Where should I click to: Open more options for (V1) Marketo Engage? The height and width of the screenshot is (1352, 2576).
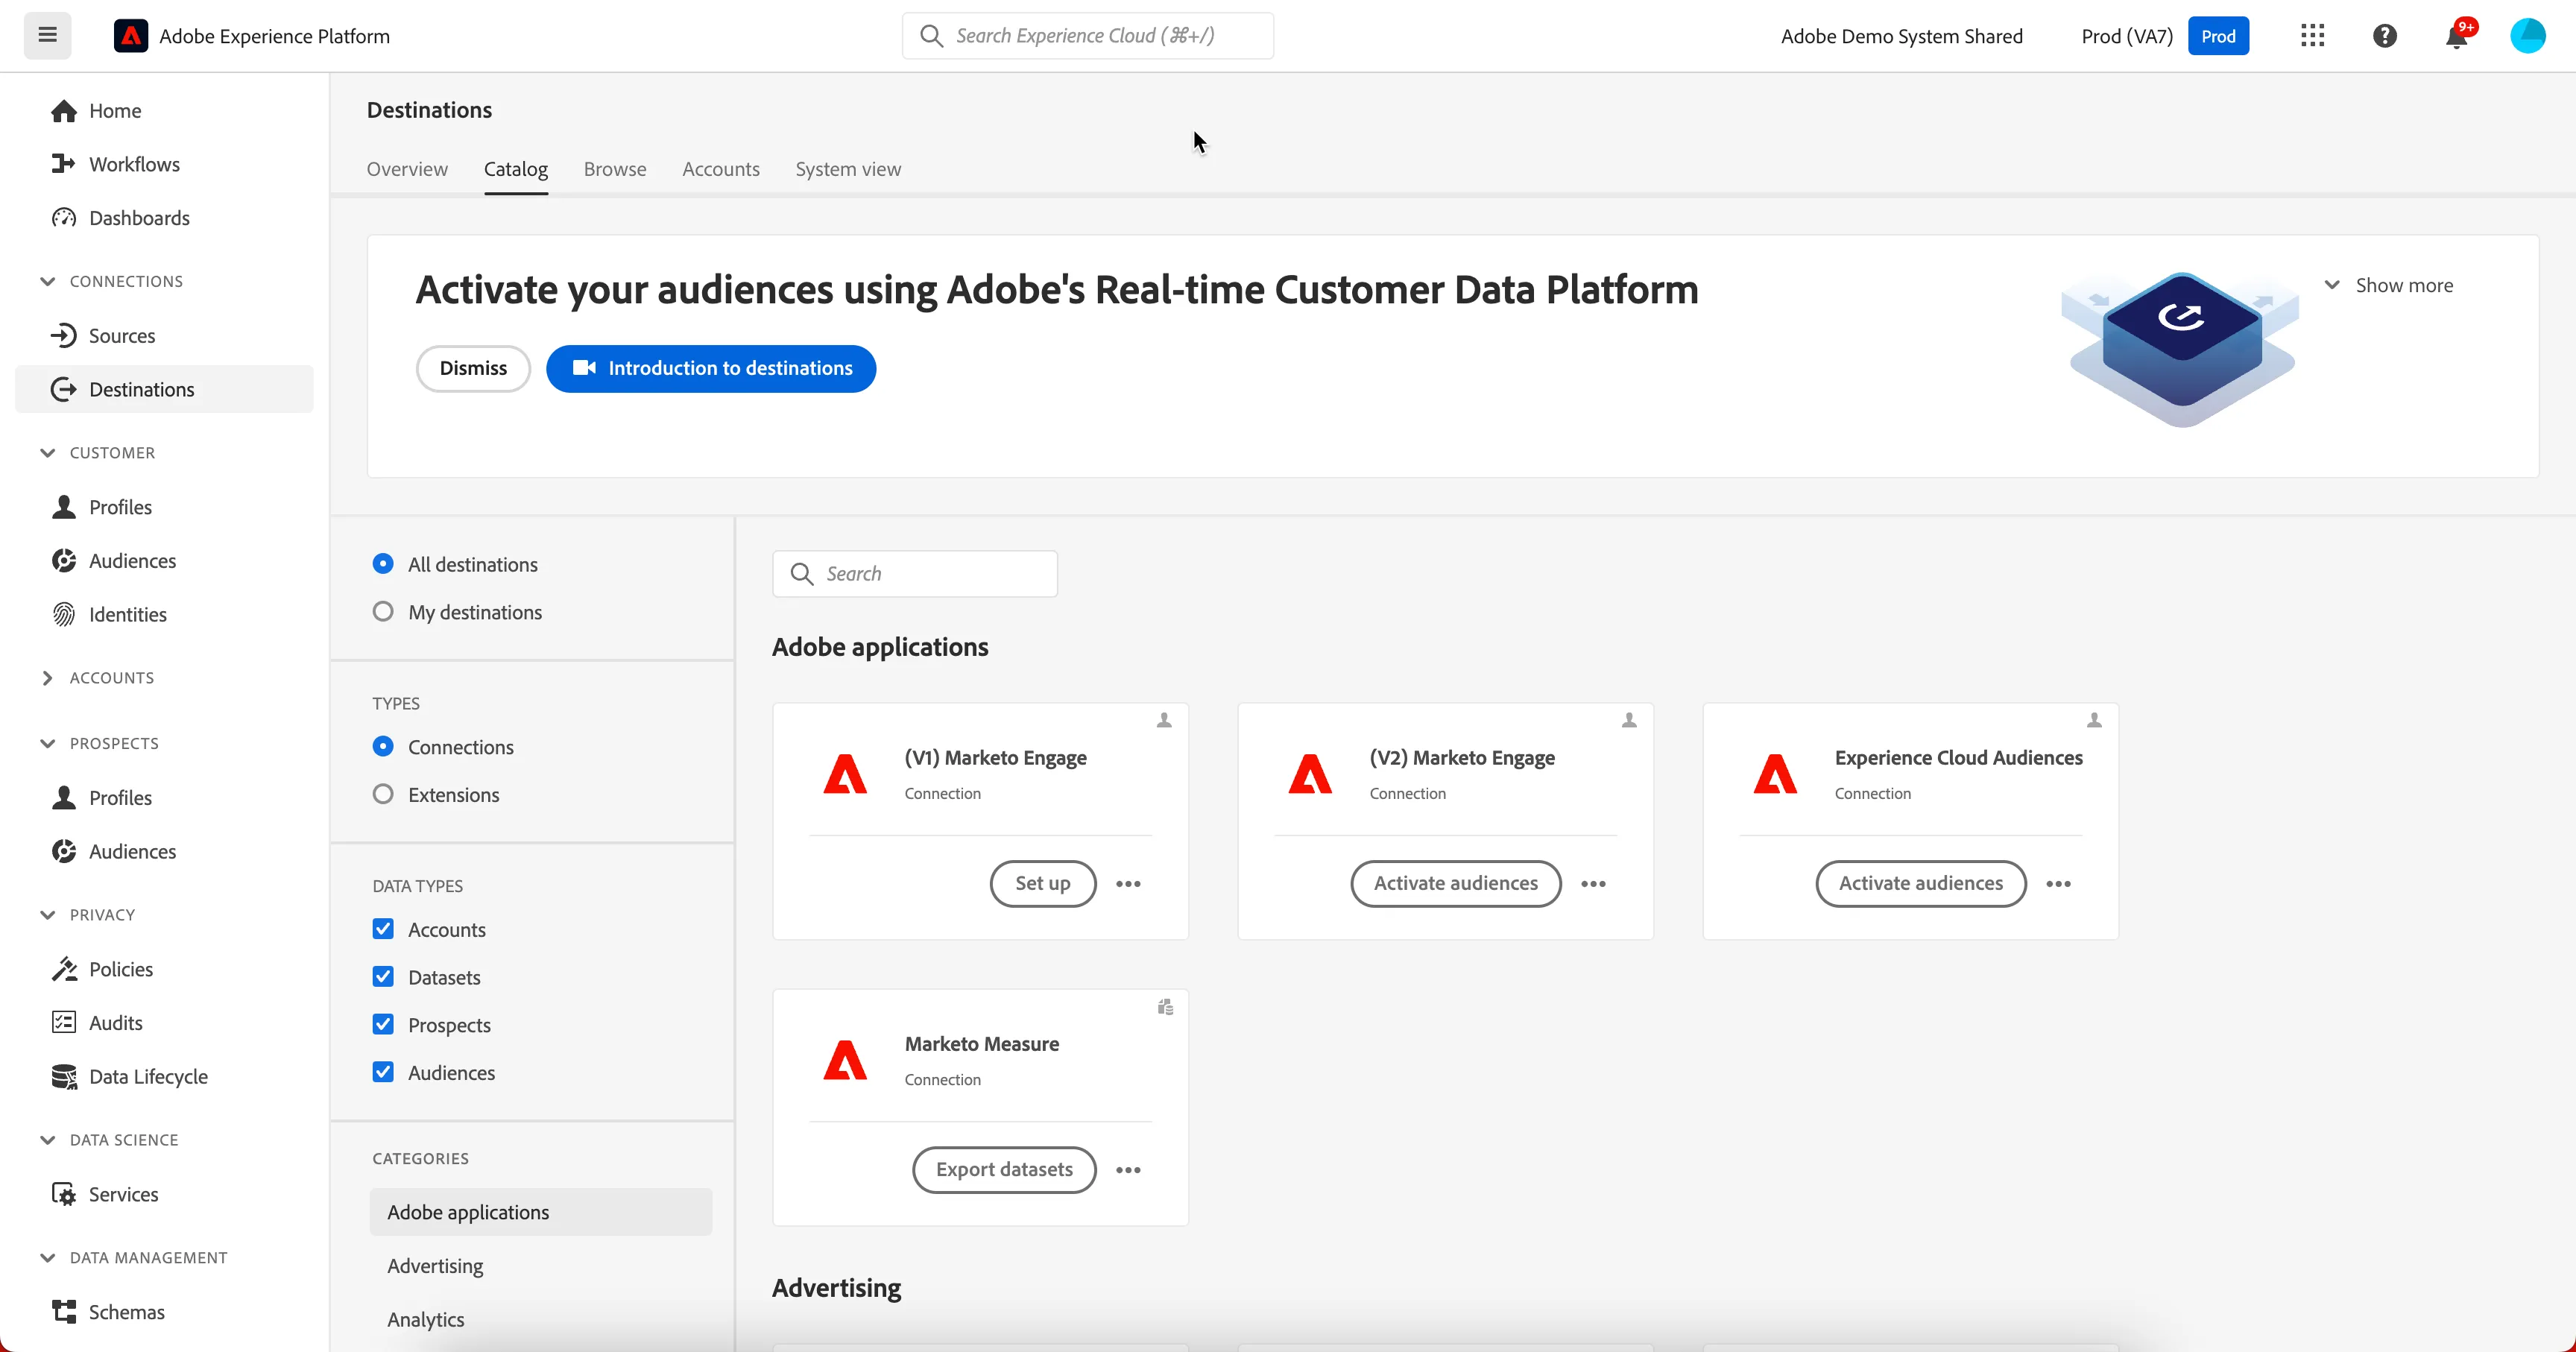point(1128,884)
